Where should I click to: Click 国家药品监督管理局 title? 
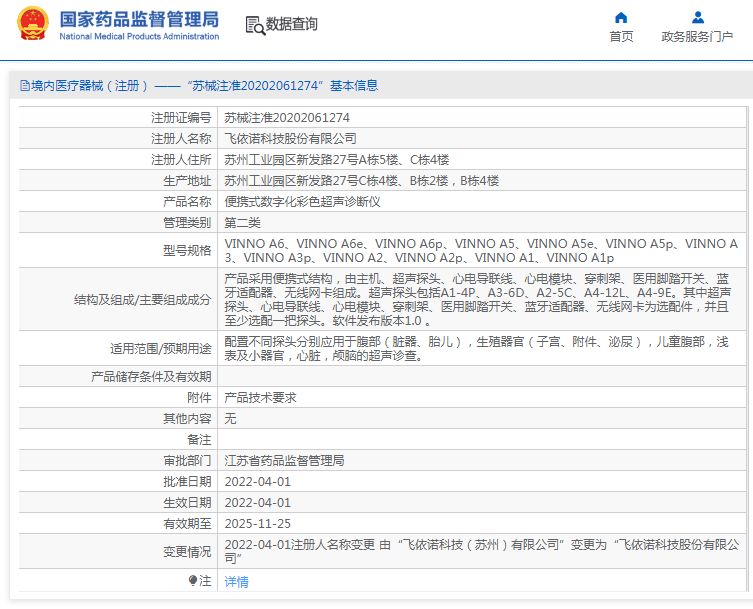139,20
